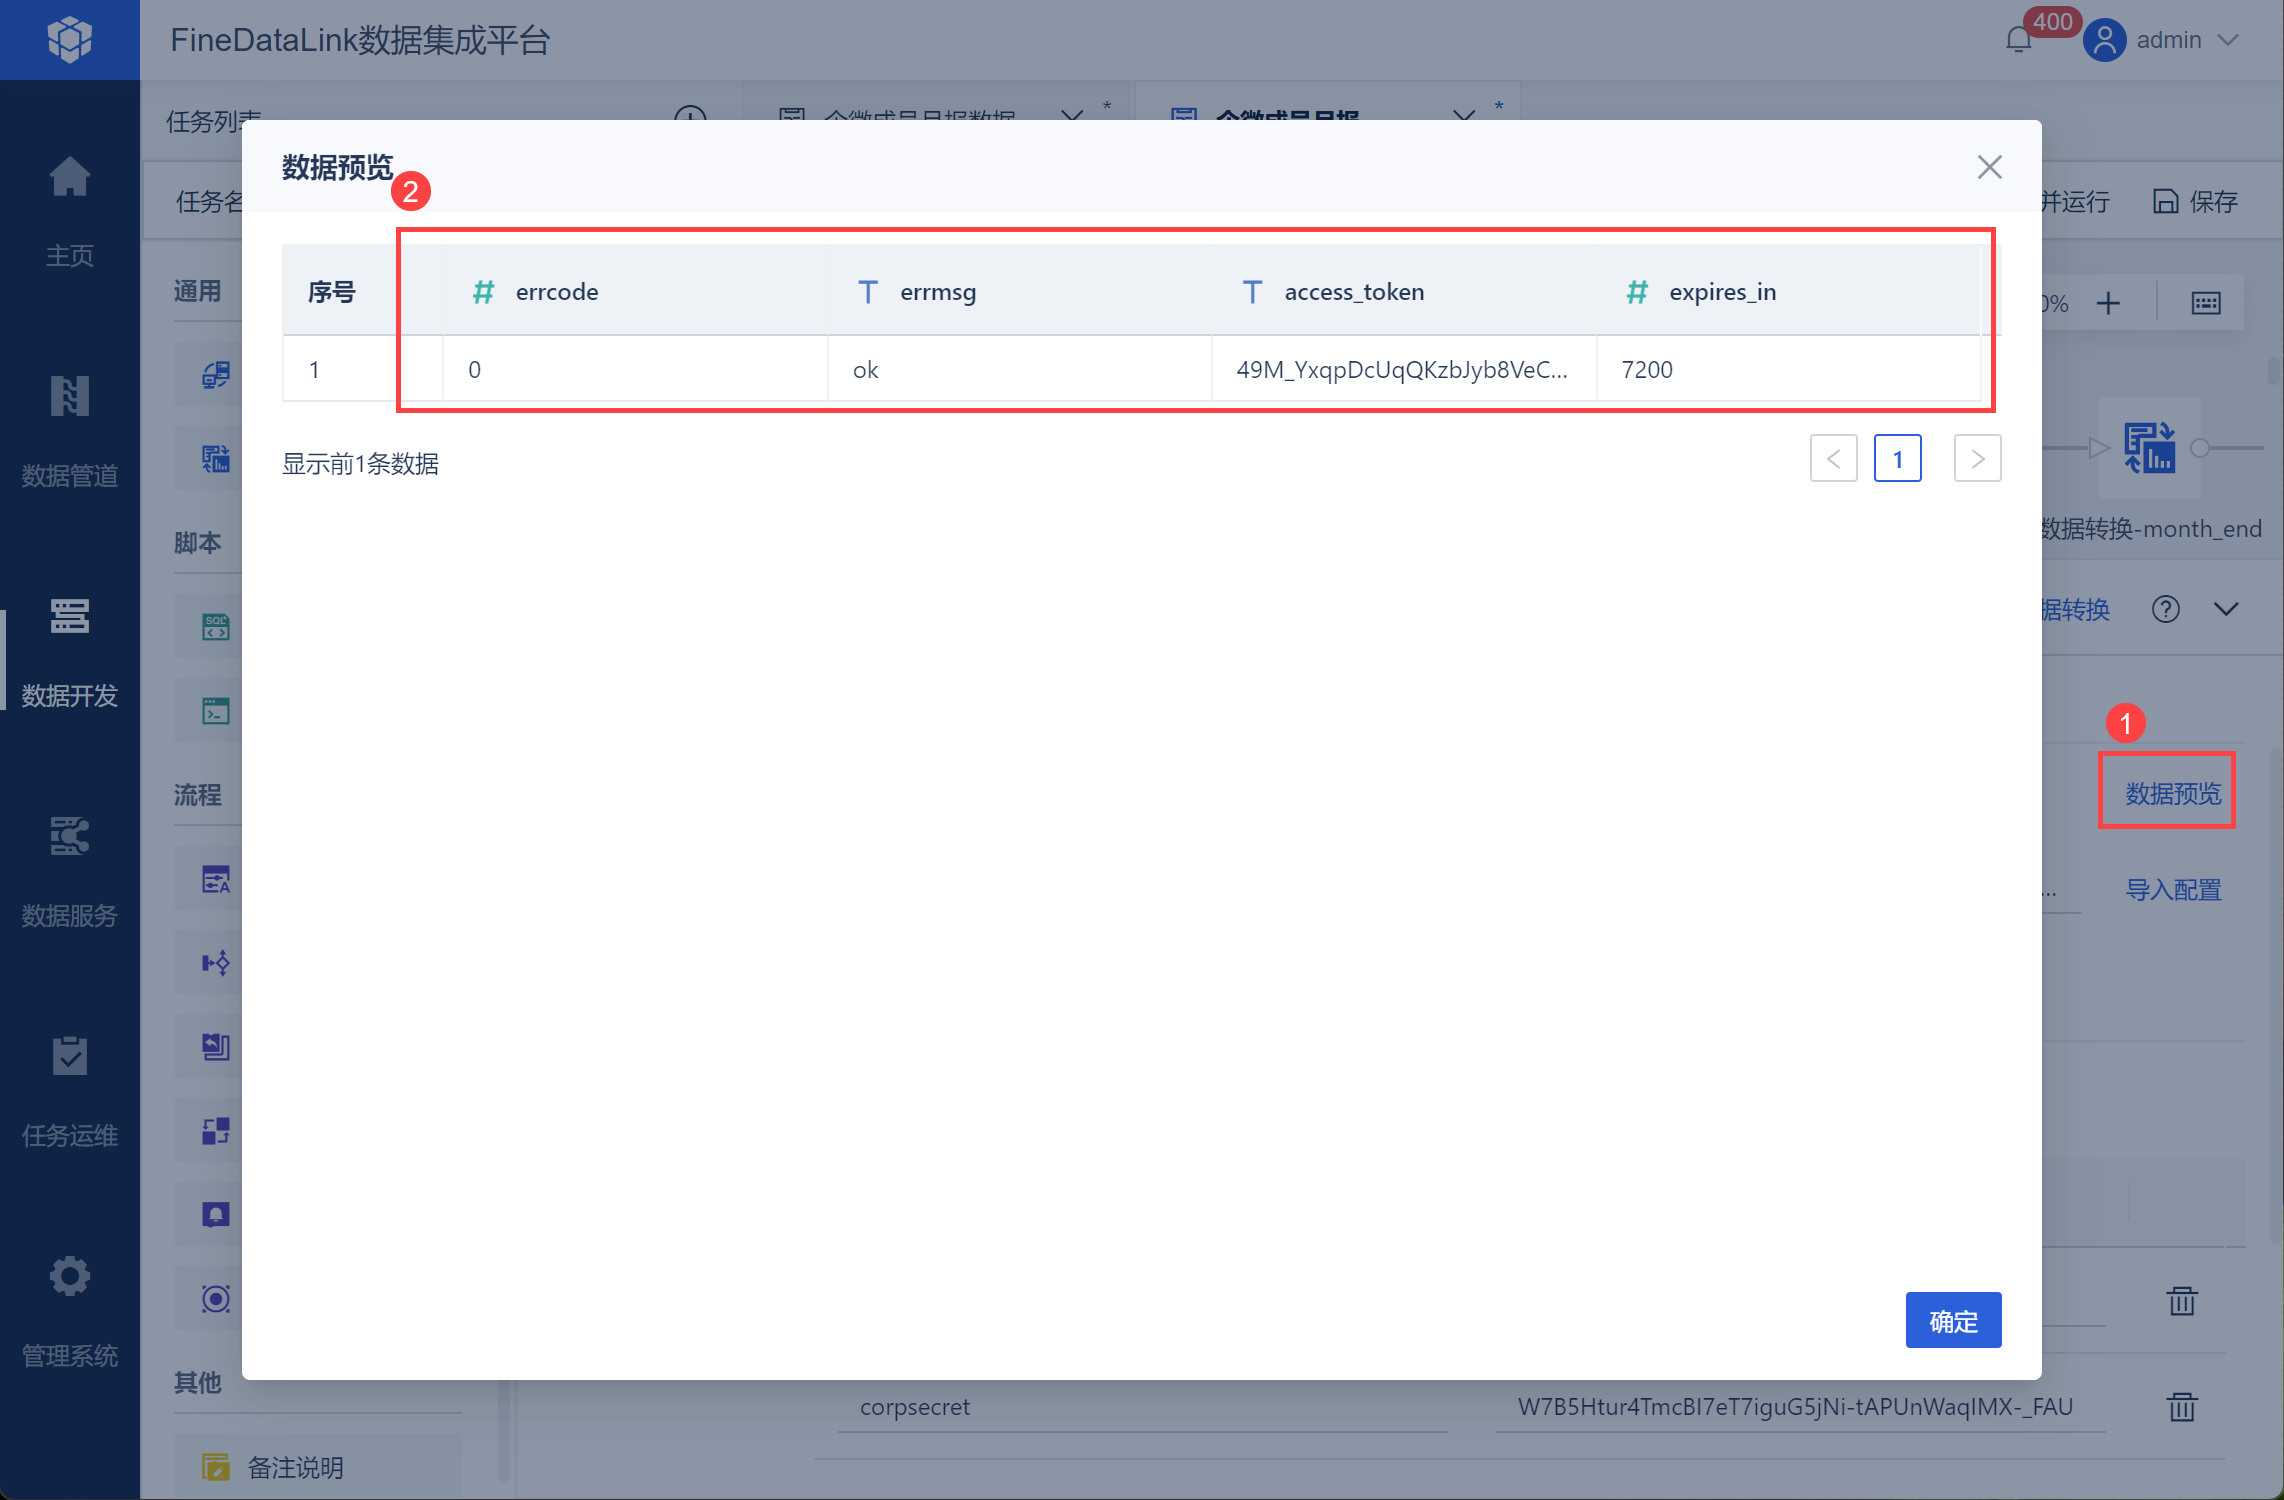This screenshot has width=2284, height=1500.
Task: Open the 数据管道 sidebar icon
Action: pyautogui.click(x=69, y=397)
